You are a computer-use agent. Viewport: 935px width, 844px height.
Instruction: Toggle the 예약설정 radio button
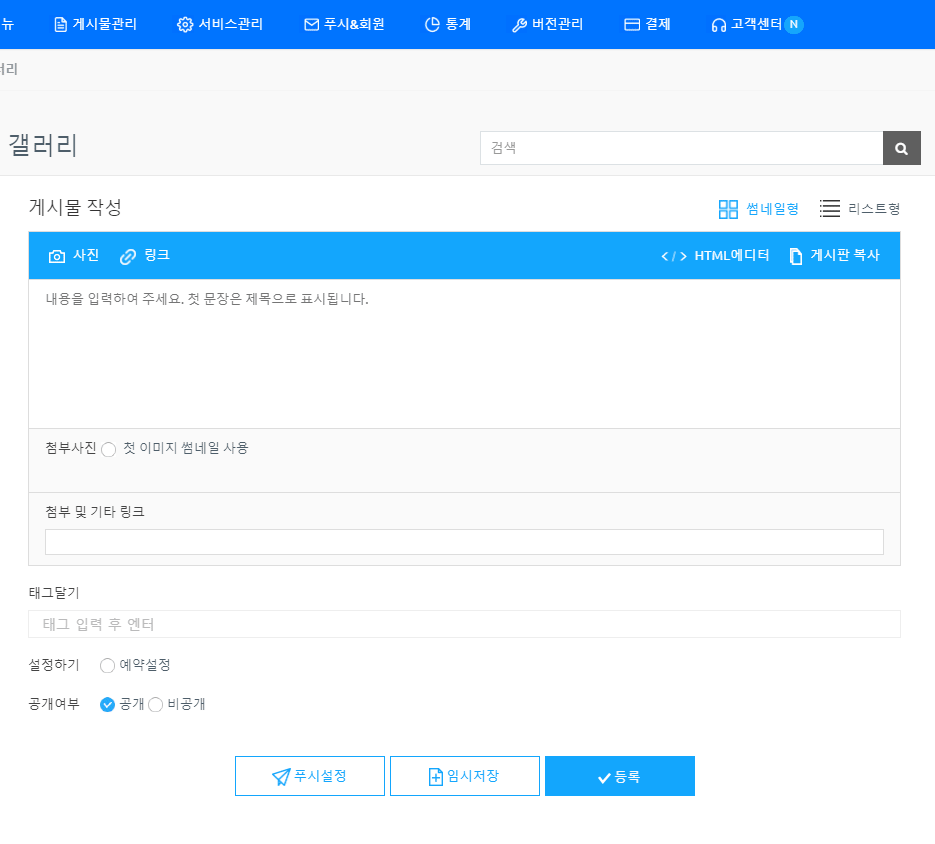pos(108,666)
